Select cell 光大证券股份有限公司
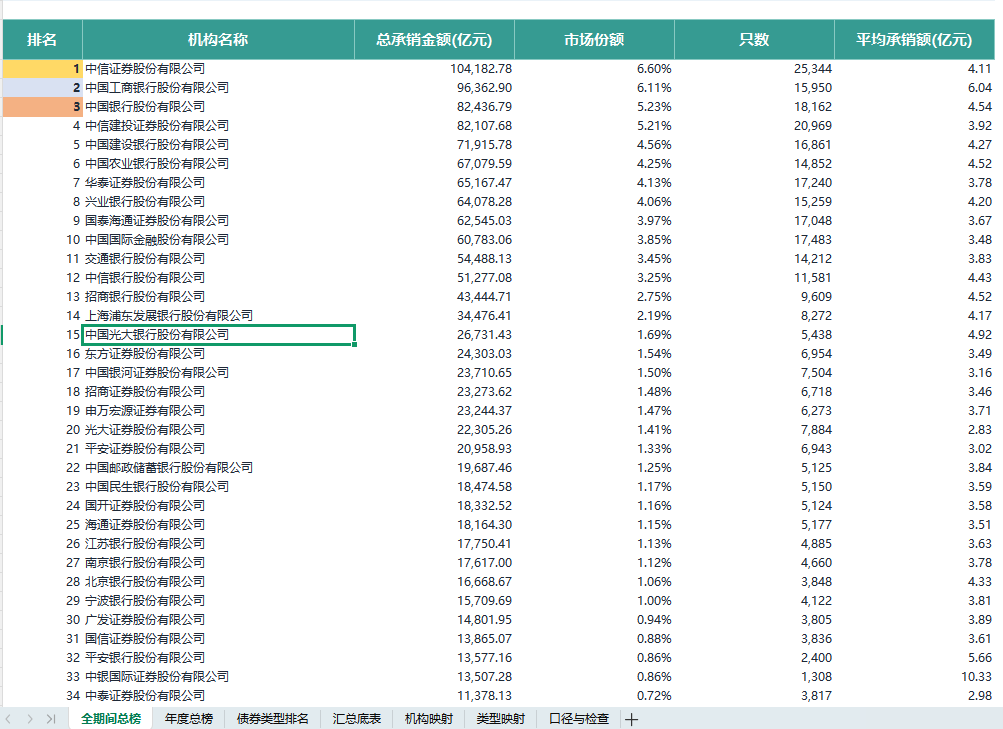The height and width of the screenshot is (729, 1003). 218,430
